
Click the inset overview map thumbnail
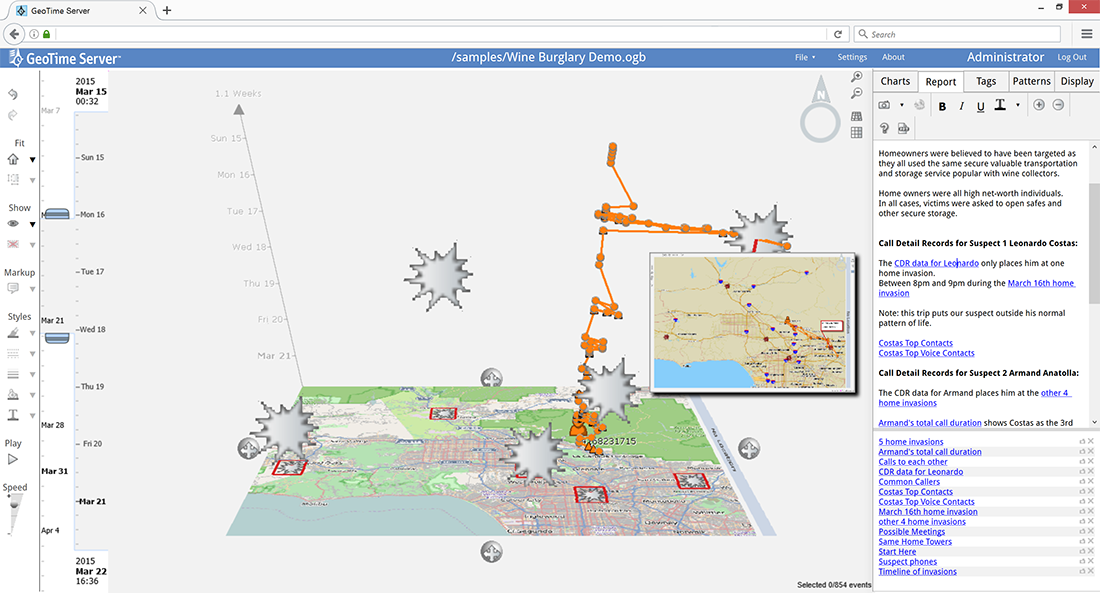point(751,322)
